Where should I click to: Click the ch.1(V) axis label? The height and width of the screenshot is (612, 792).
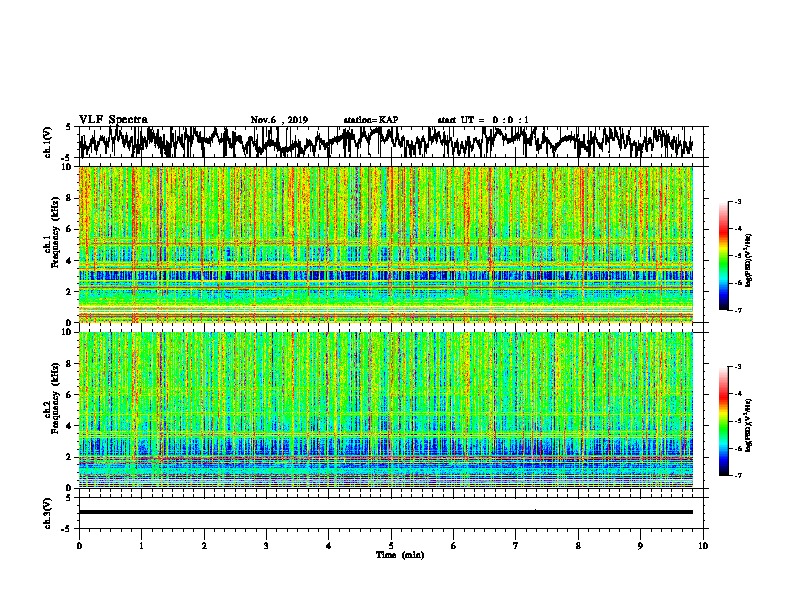48,142
